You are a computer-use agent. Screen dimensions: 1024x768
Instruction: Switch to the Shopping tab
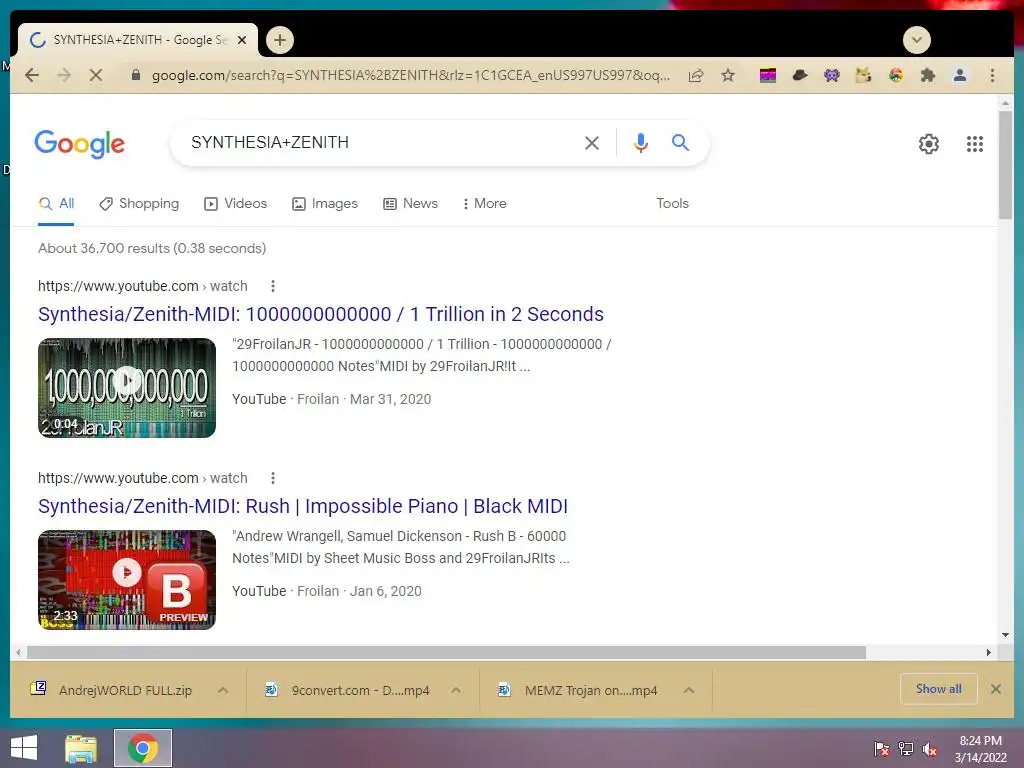click(x=139, y=203)
